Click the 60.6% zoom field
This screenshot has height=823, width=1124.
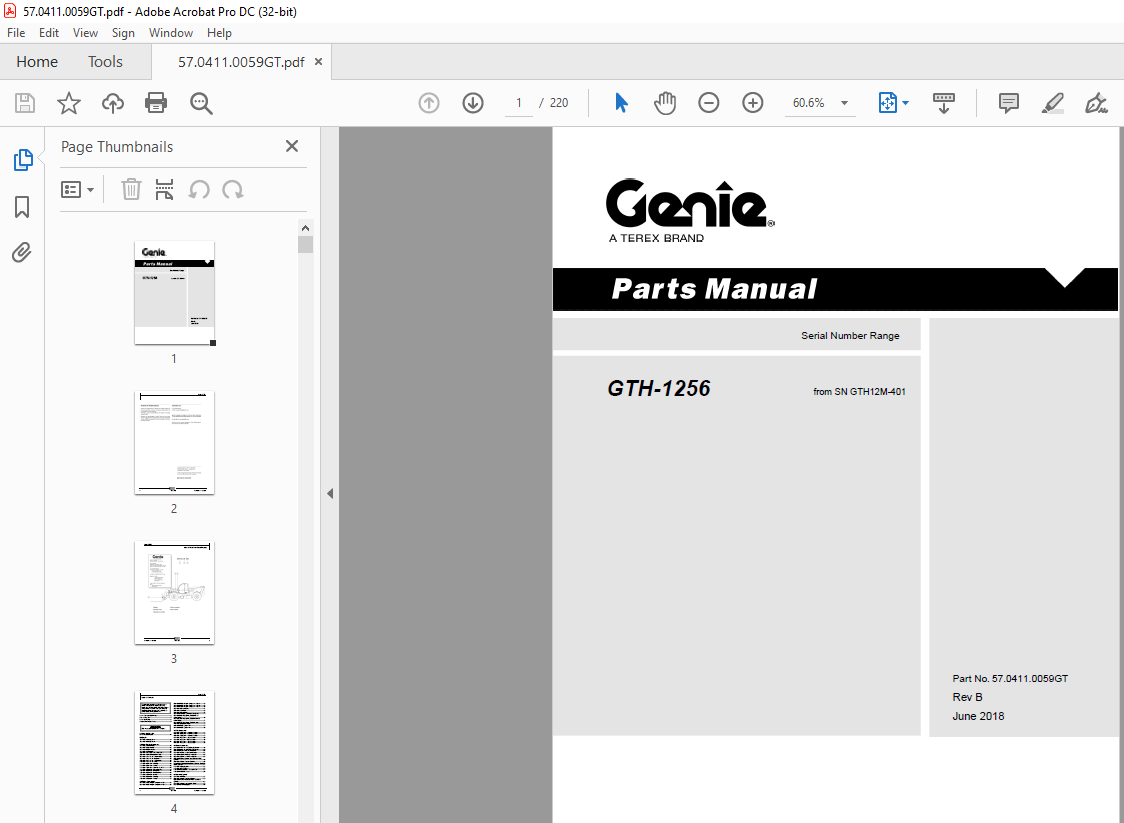809,103
